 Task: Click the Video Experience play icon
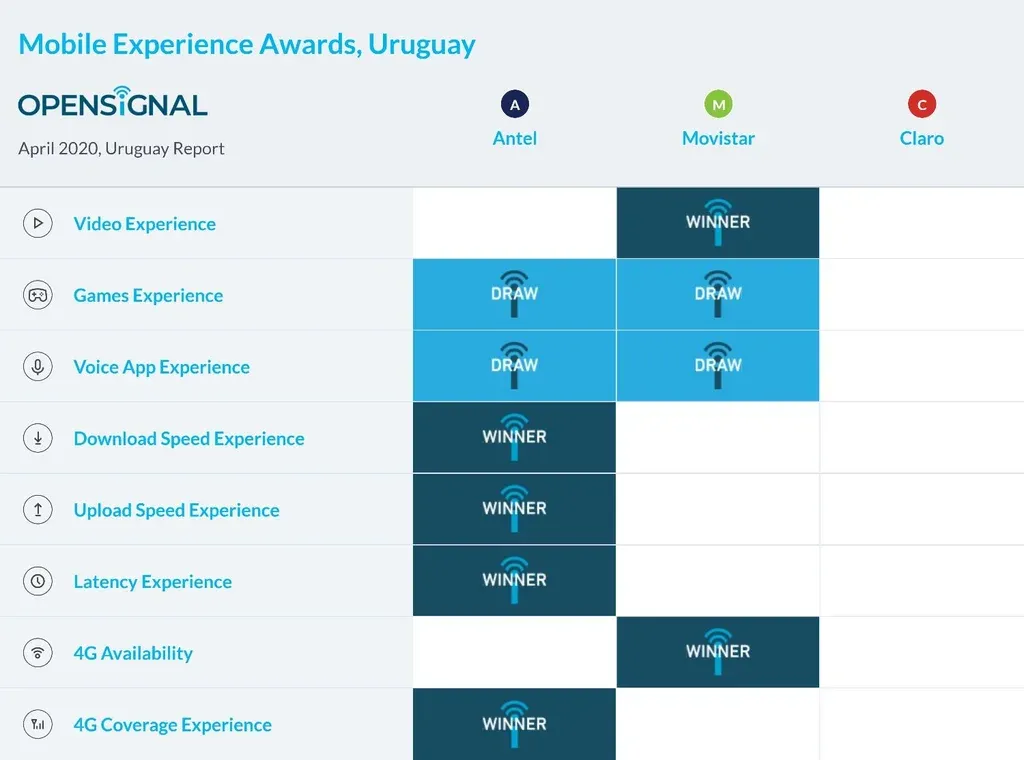click(x=38, y=223)
